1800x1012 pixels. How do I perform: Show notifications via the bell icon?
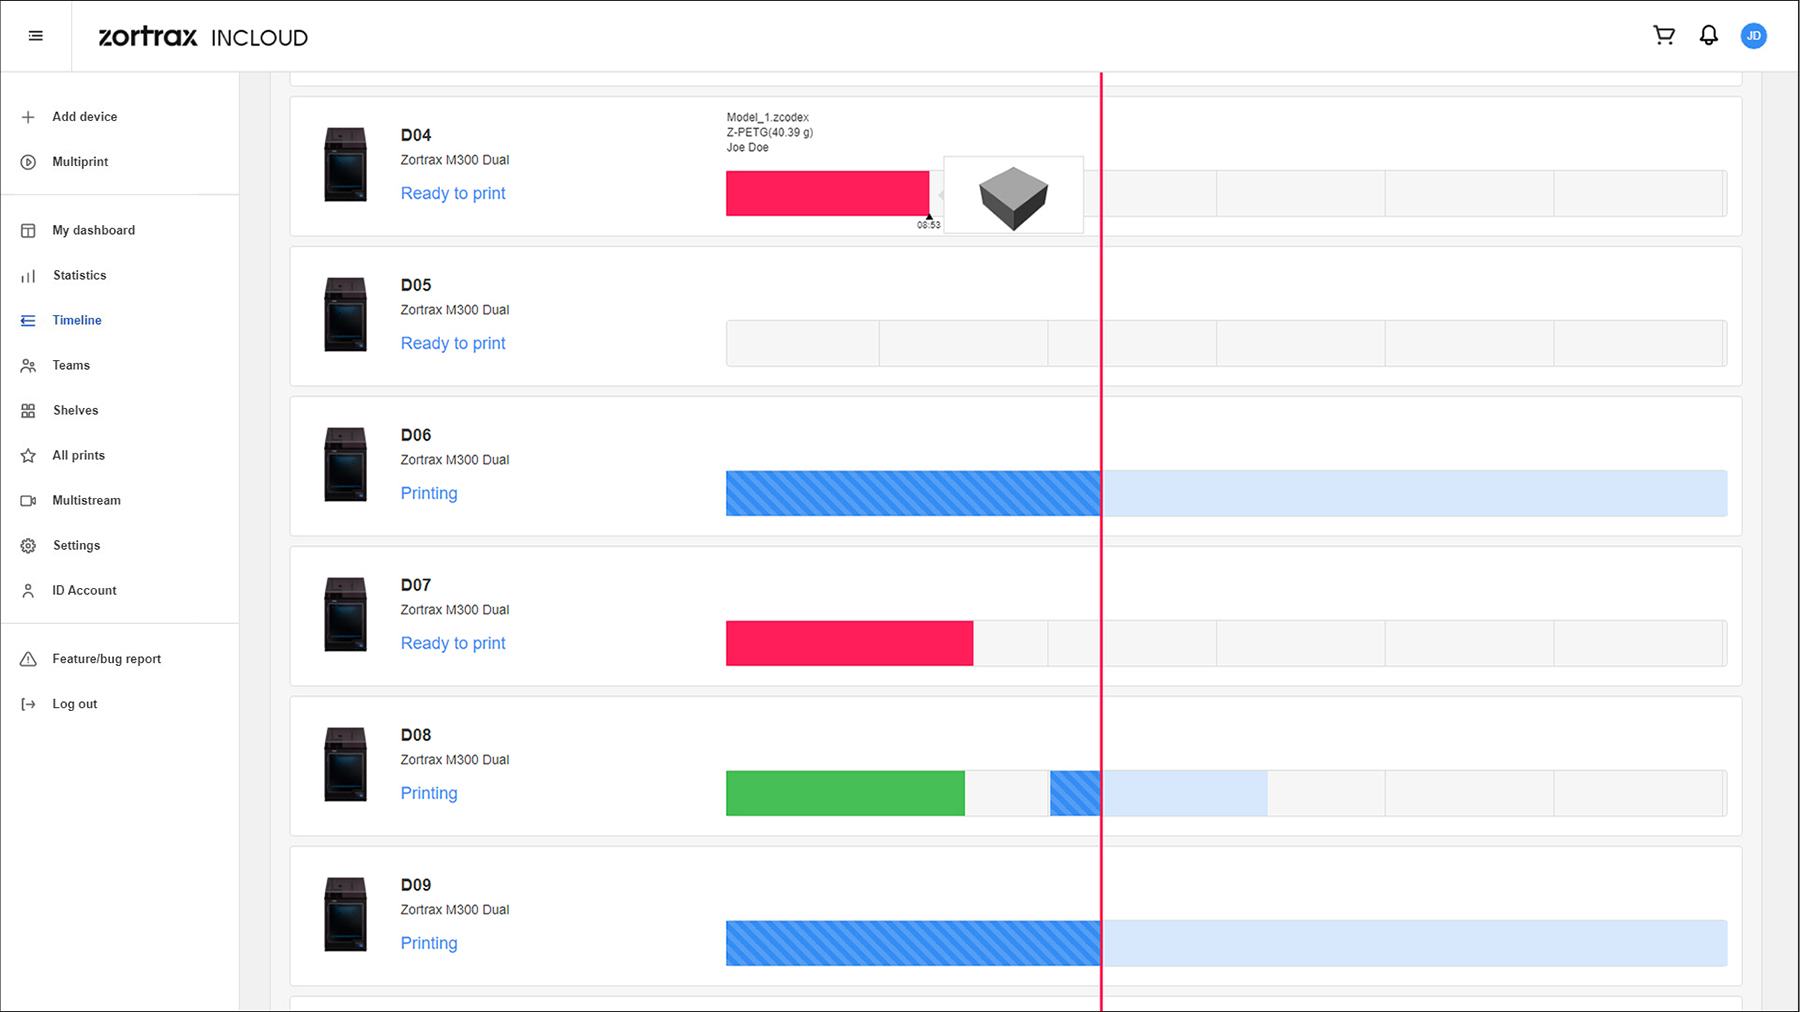[x=1709, y=36]
